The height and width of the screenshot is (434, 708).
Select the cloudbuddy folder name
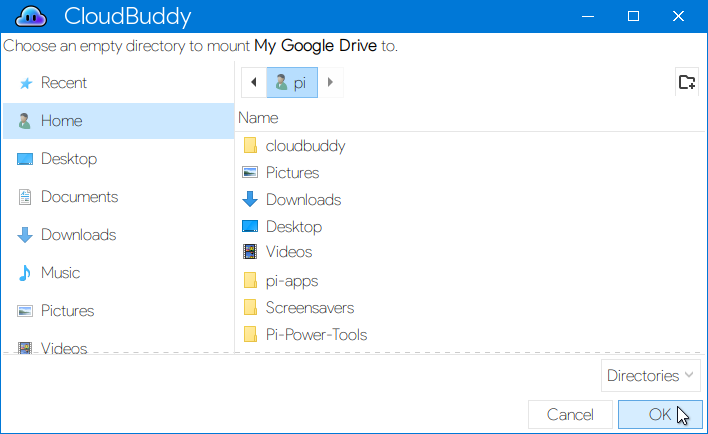306,146
